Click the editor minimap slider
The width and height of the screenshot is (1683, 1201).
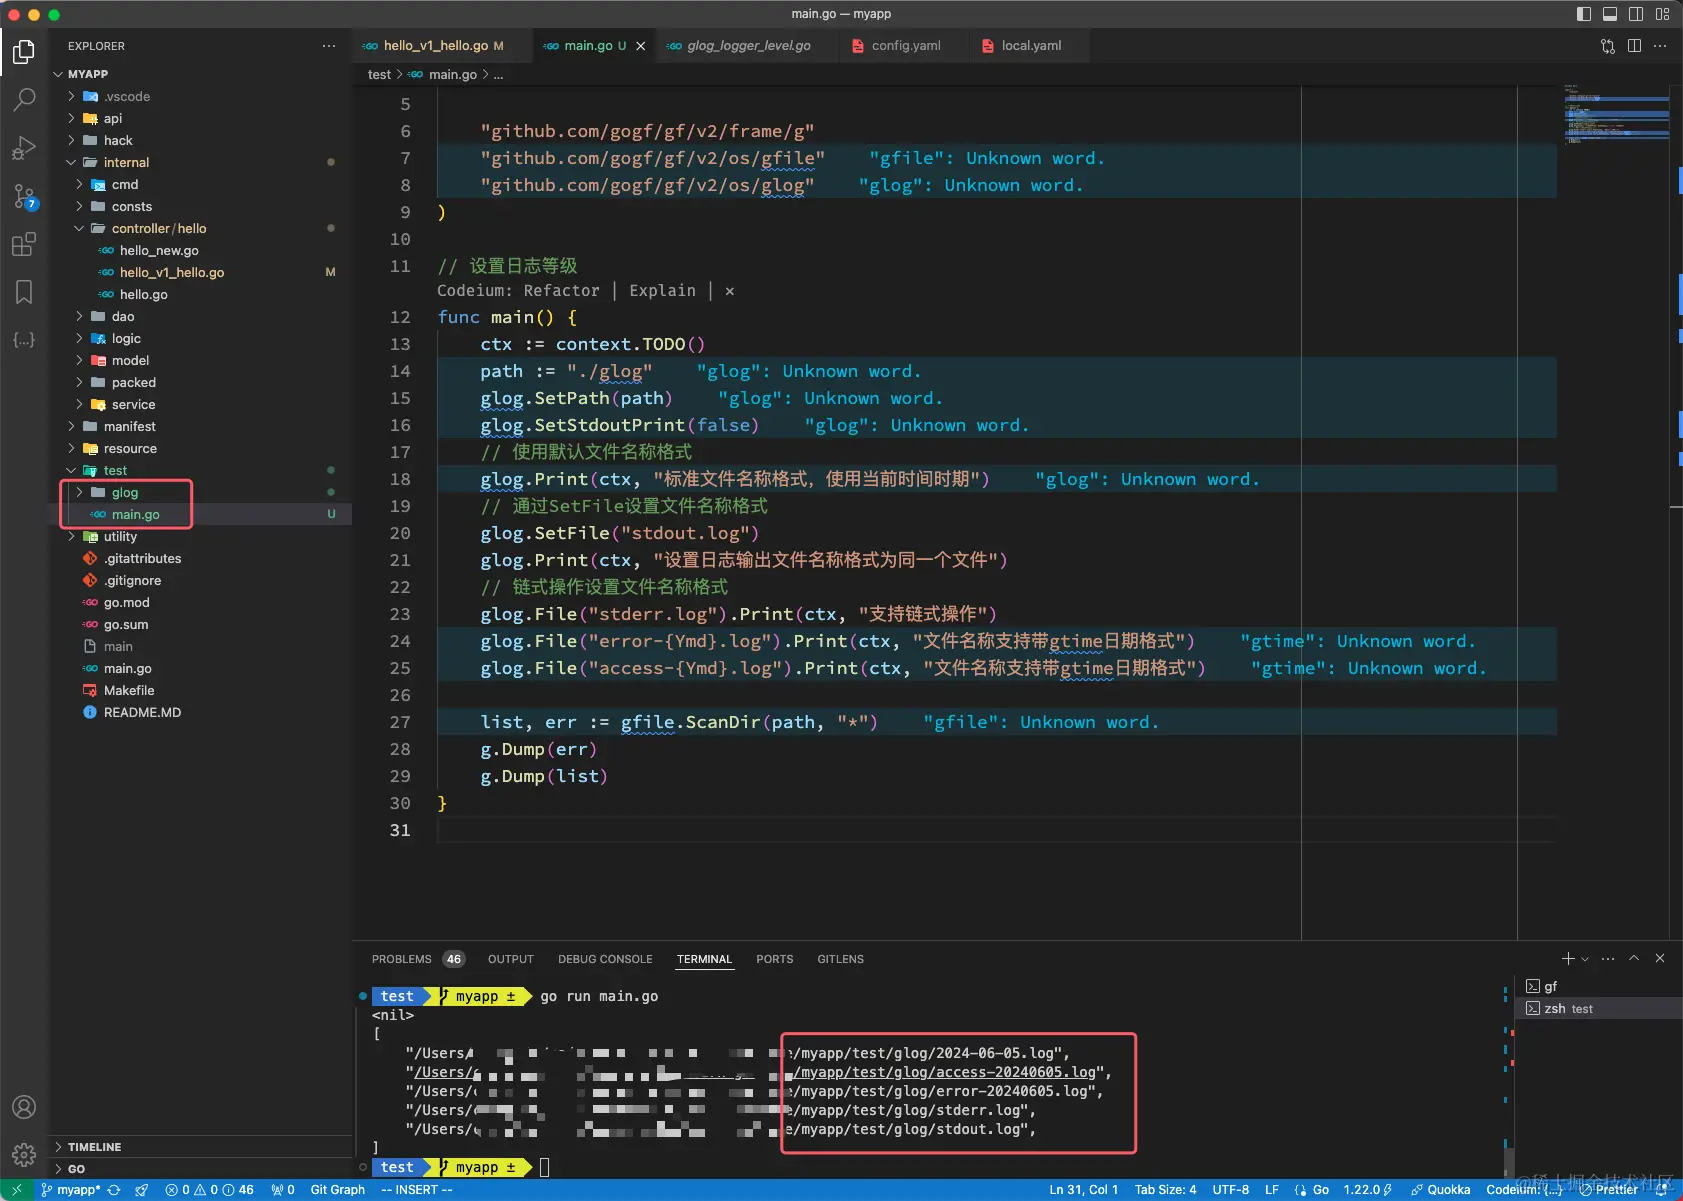tap(1617, 115)
